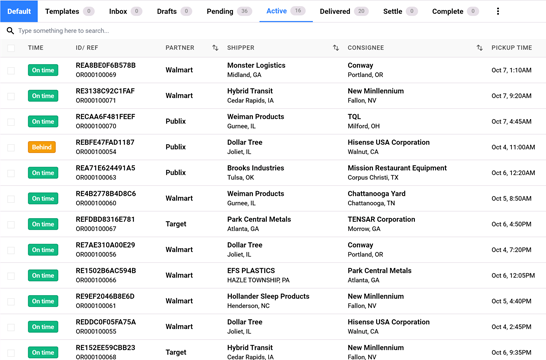Switch to the Default tab
This screenshot has height=360, width=546.
[19, 11]
